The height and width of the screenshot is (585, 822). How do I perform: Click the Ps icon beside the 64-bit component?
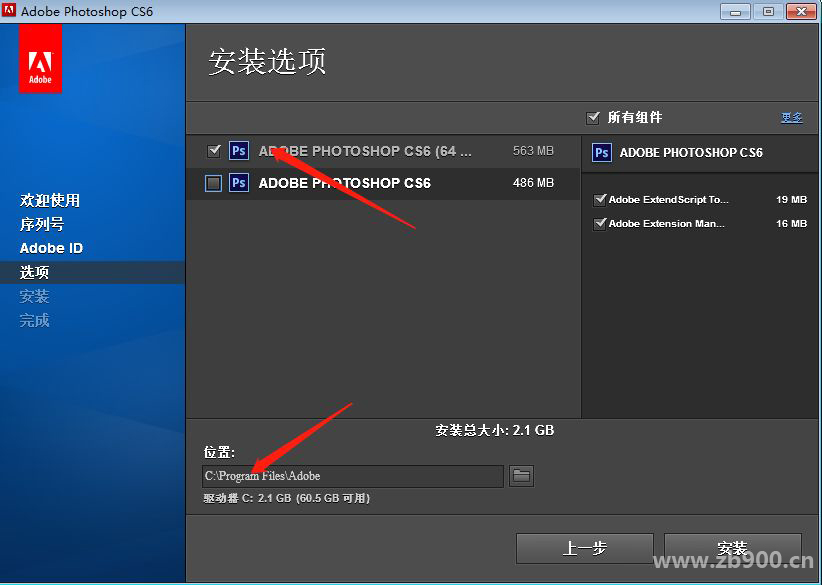tap(238, 150)
